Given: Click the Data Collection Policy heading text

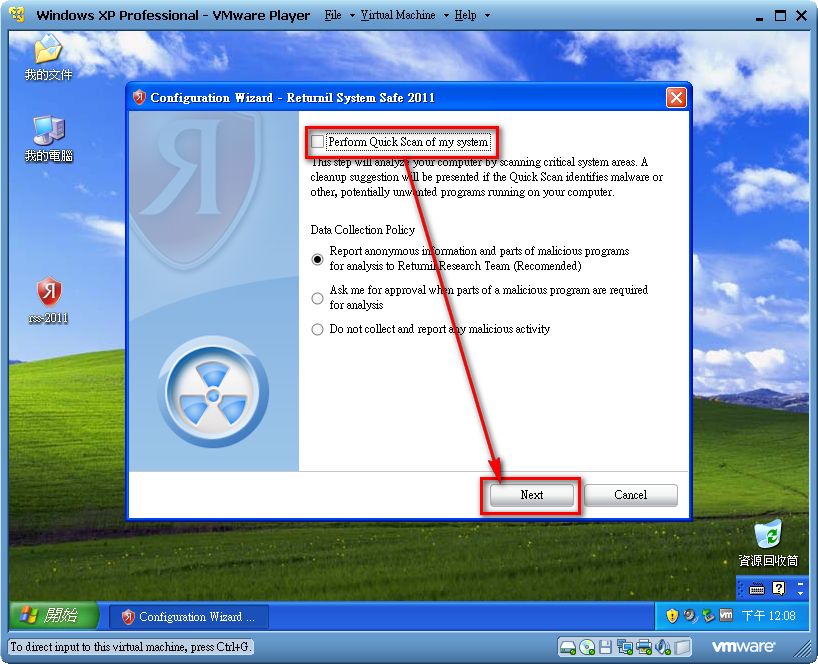Looking at the screenshot, I should tap(363, 230).
